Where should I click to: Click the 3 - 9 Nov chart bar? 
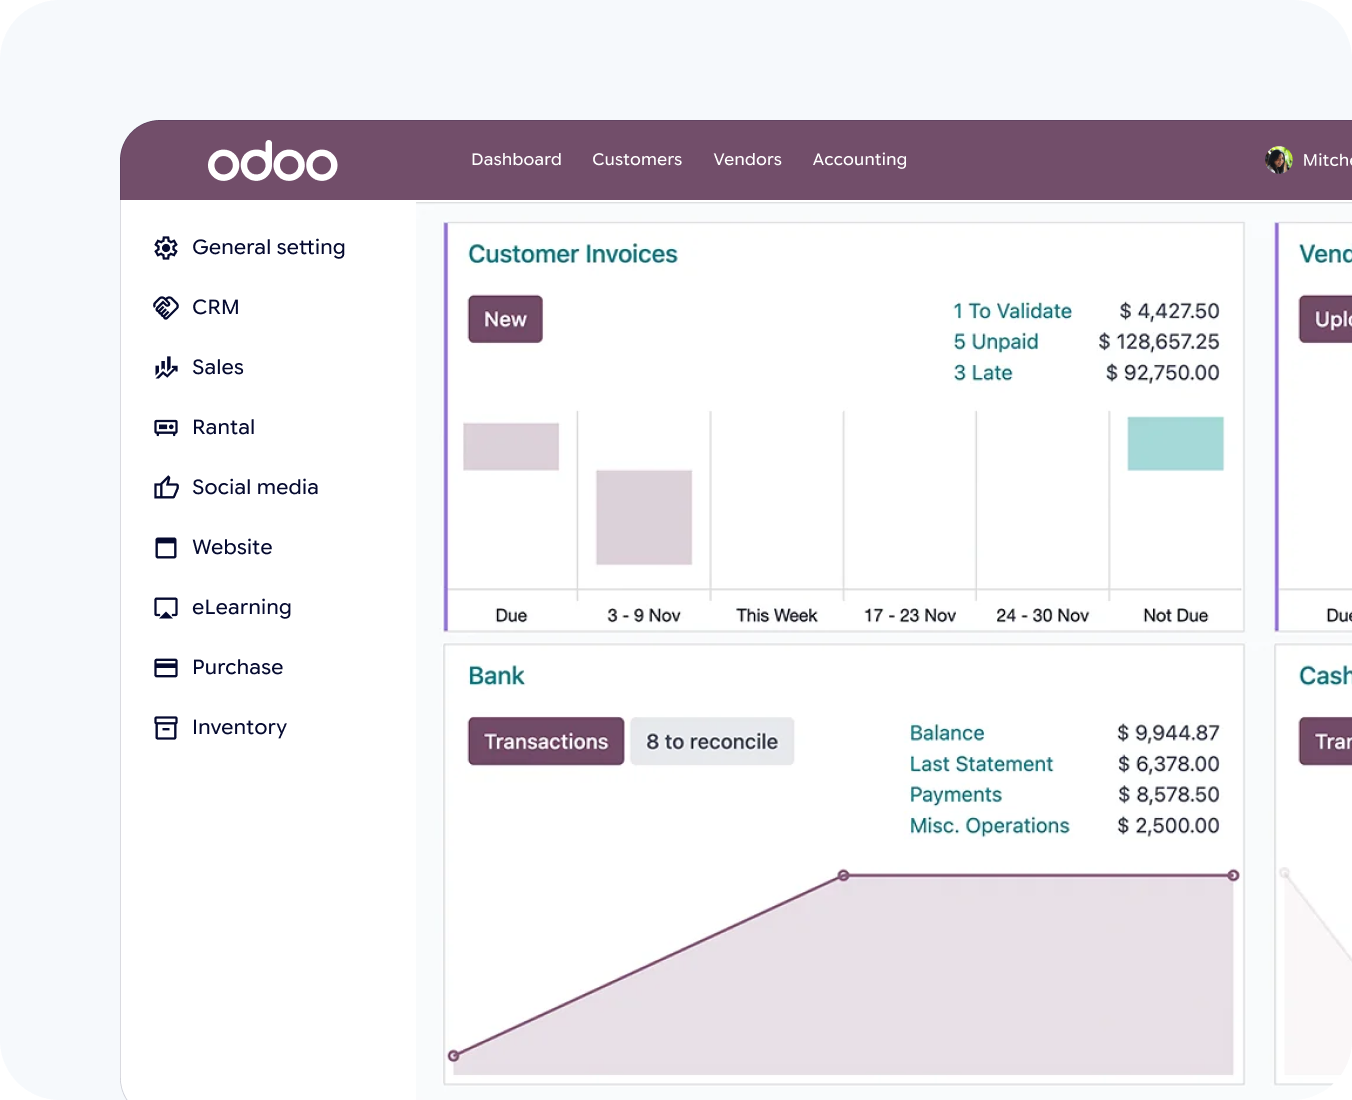pos(644,517)
